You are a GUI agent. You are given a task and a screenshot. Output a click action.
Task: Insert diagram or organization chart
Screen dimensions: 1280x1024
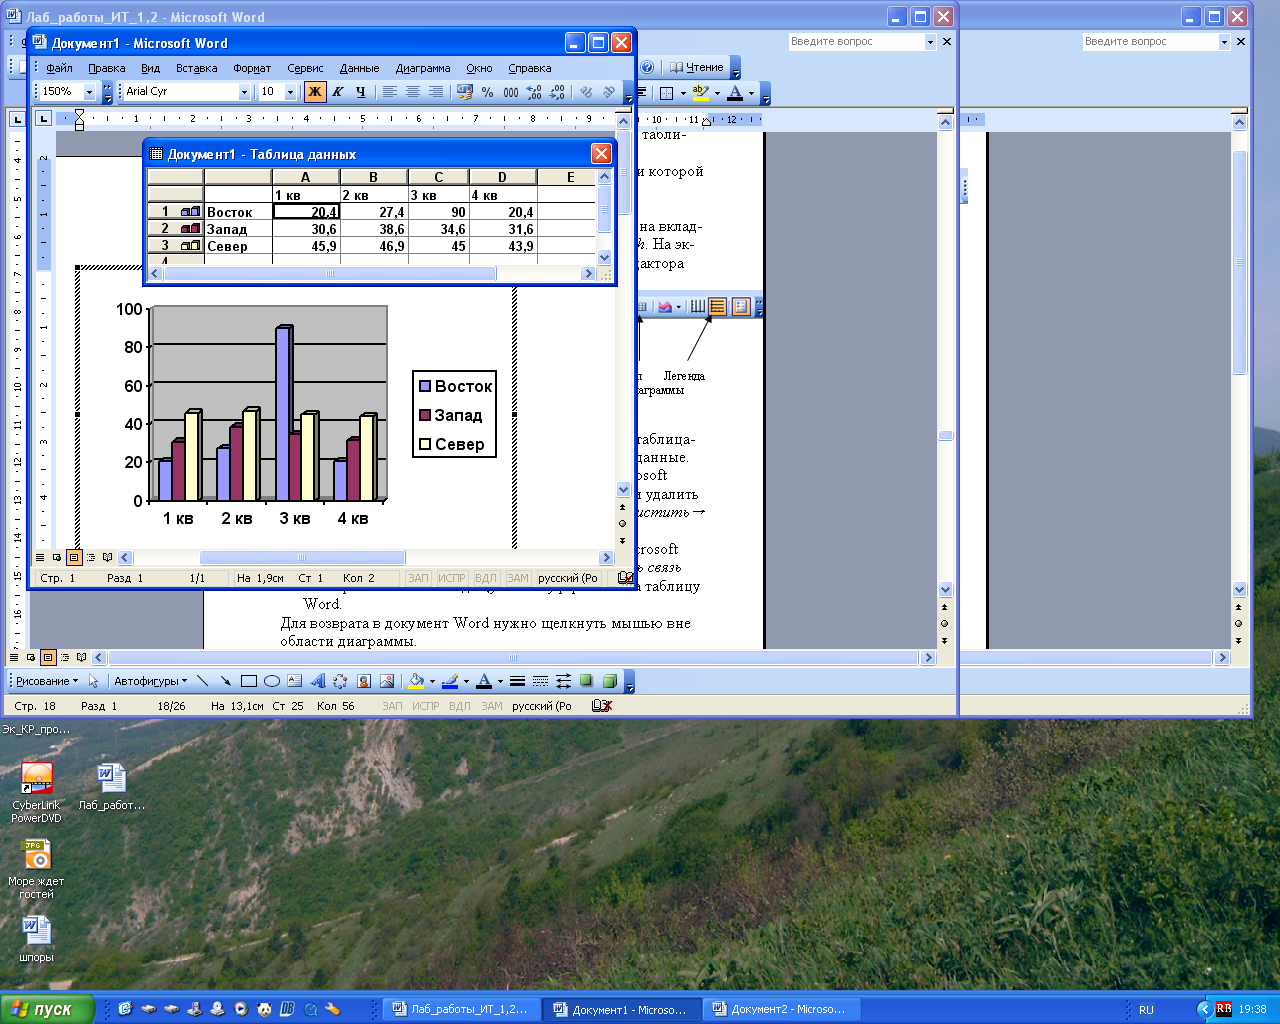click(x=340, y=681)
